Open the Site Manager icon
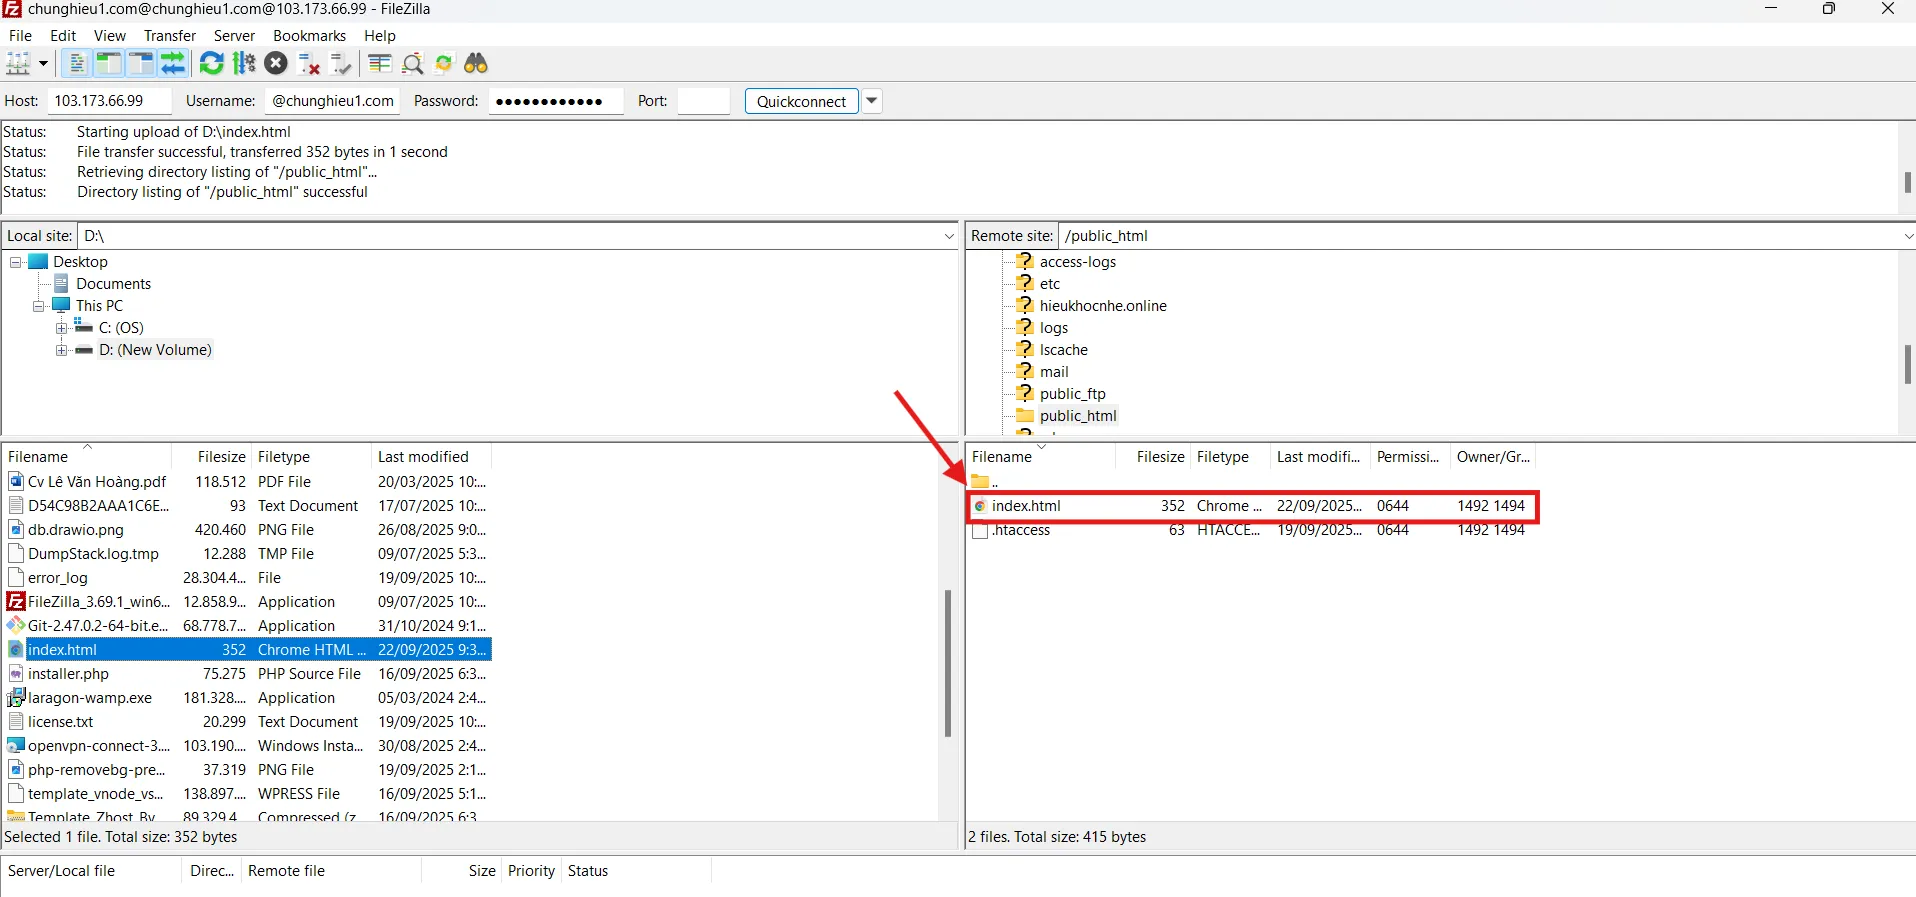1916x897 pixels. [18, 64]
